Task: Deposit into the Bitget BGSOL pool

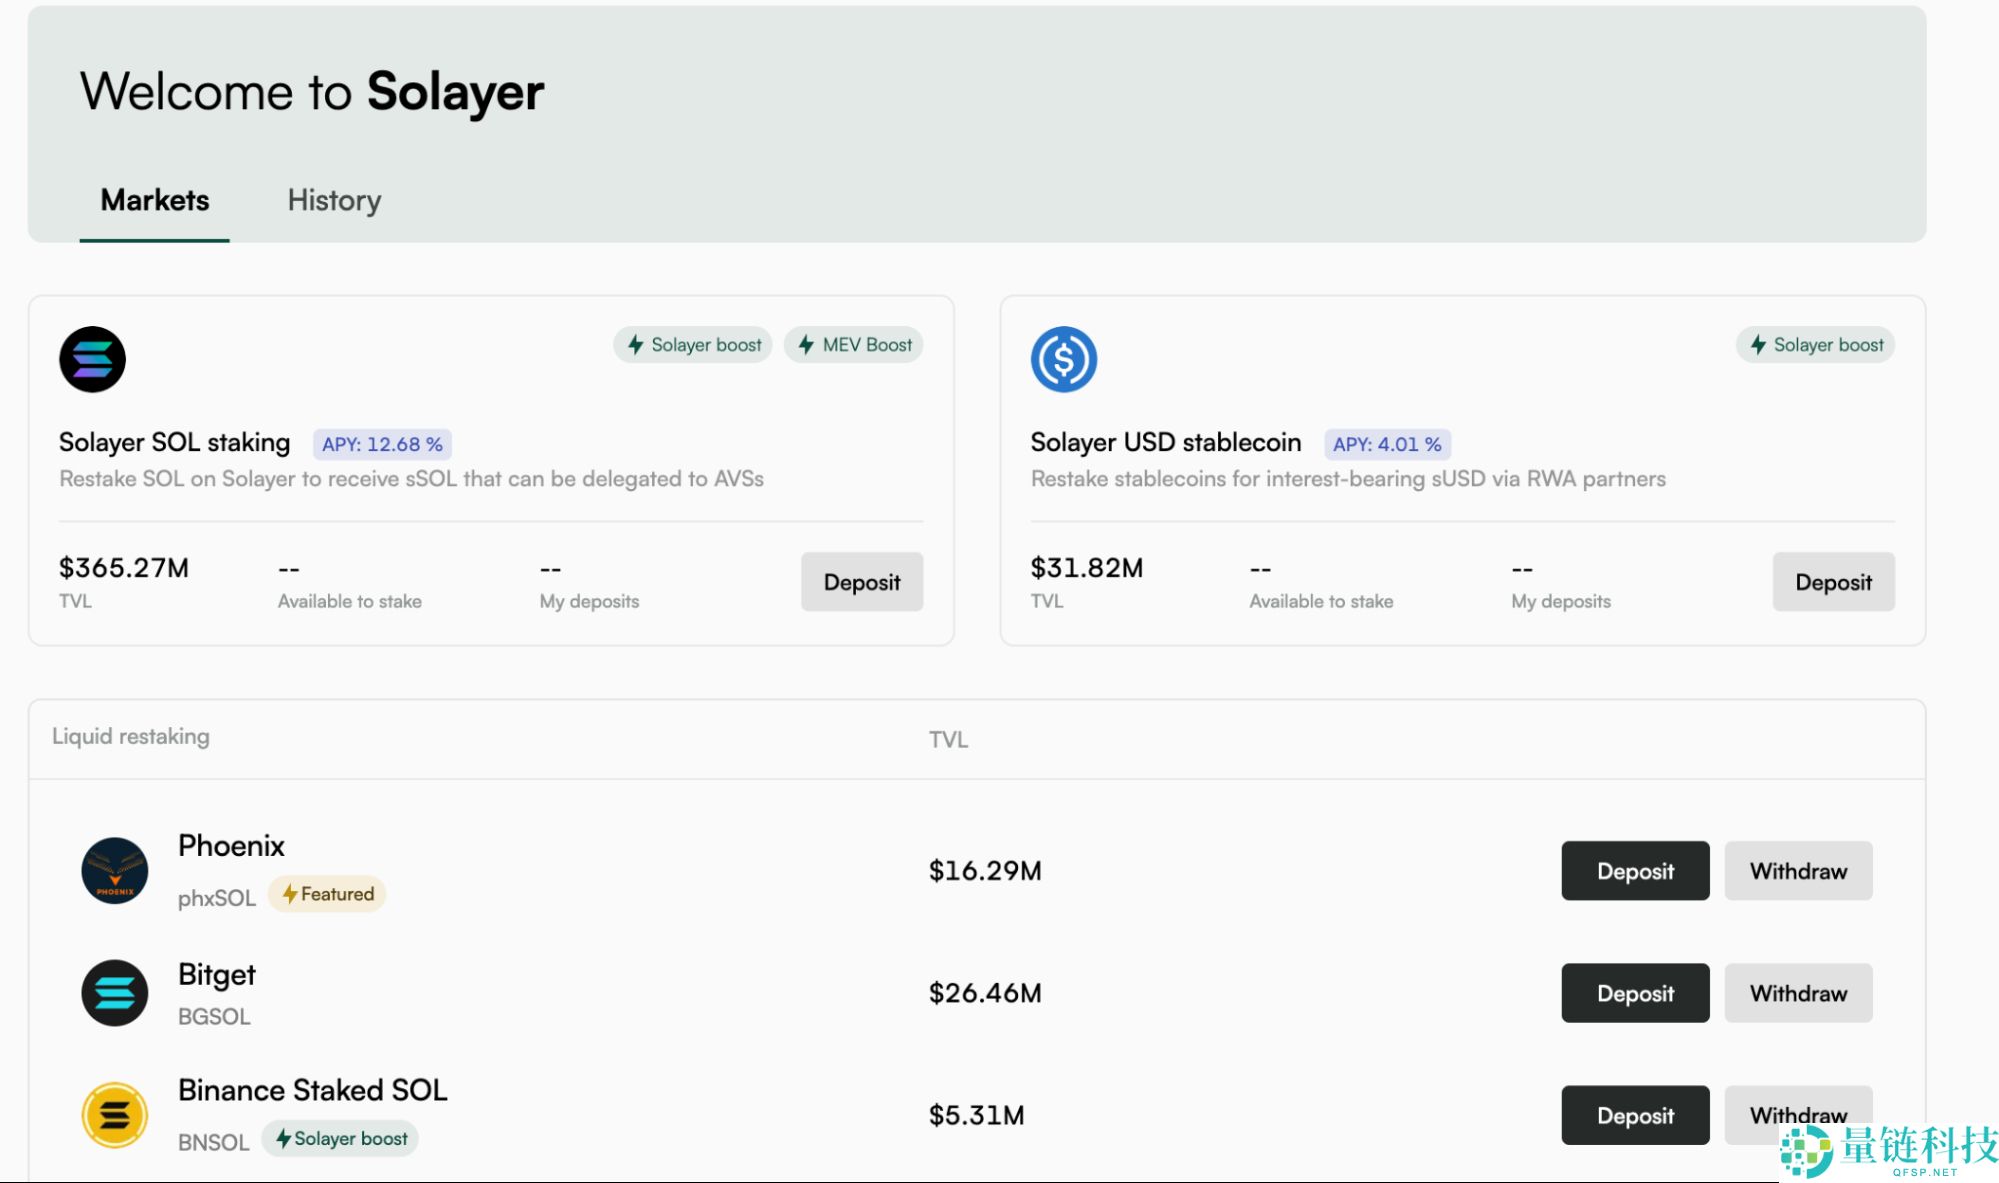Action: pos(1635,993)
